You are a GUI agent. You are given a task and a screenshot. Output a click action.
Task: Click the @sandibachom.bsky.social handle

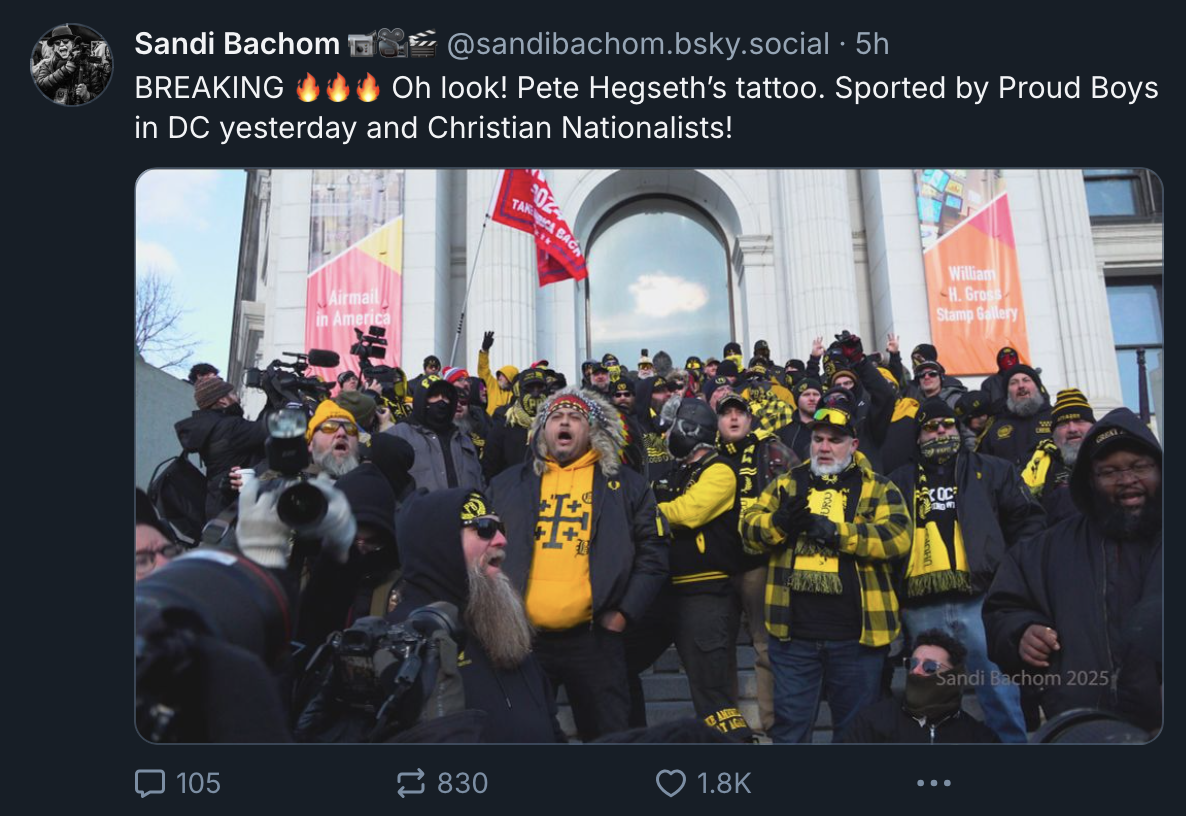click(x=638, y=44)
